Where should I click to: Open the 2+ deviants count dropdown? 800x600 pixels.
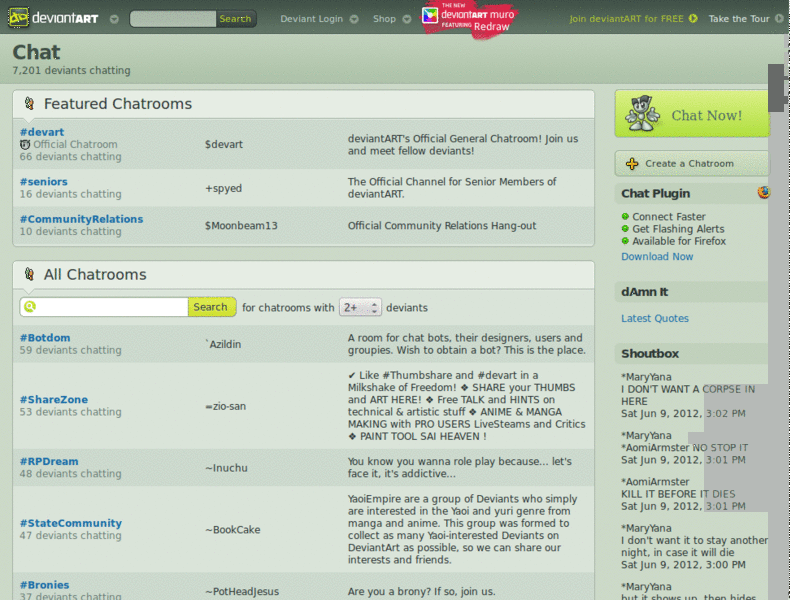click(x=360, y=308)
